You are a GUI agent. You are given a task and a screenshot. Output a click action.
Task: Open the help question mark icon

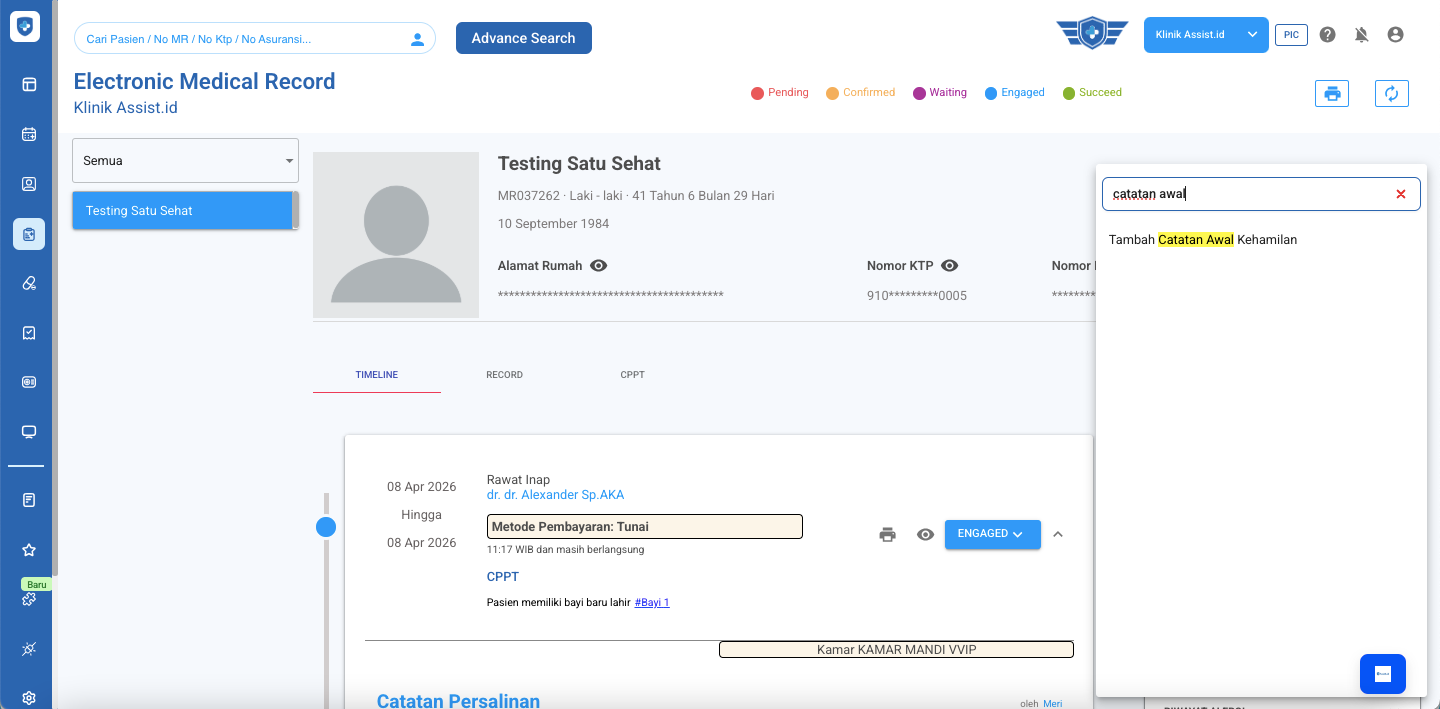pos(1327,35)
